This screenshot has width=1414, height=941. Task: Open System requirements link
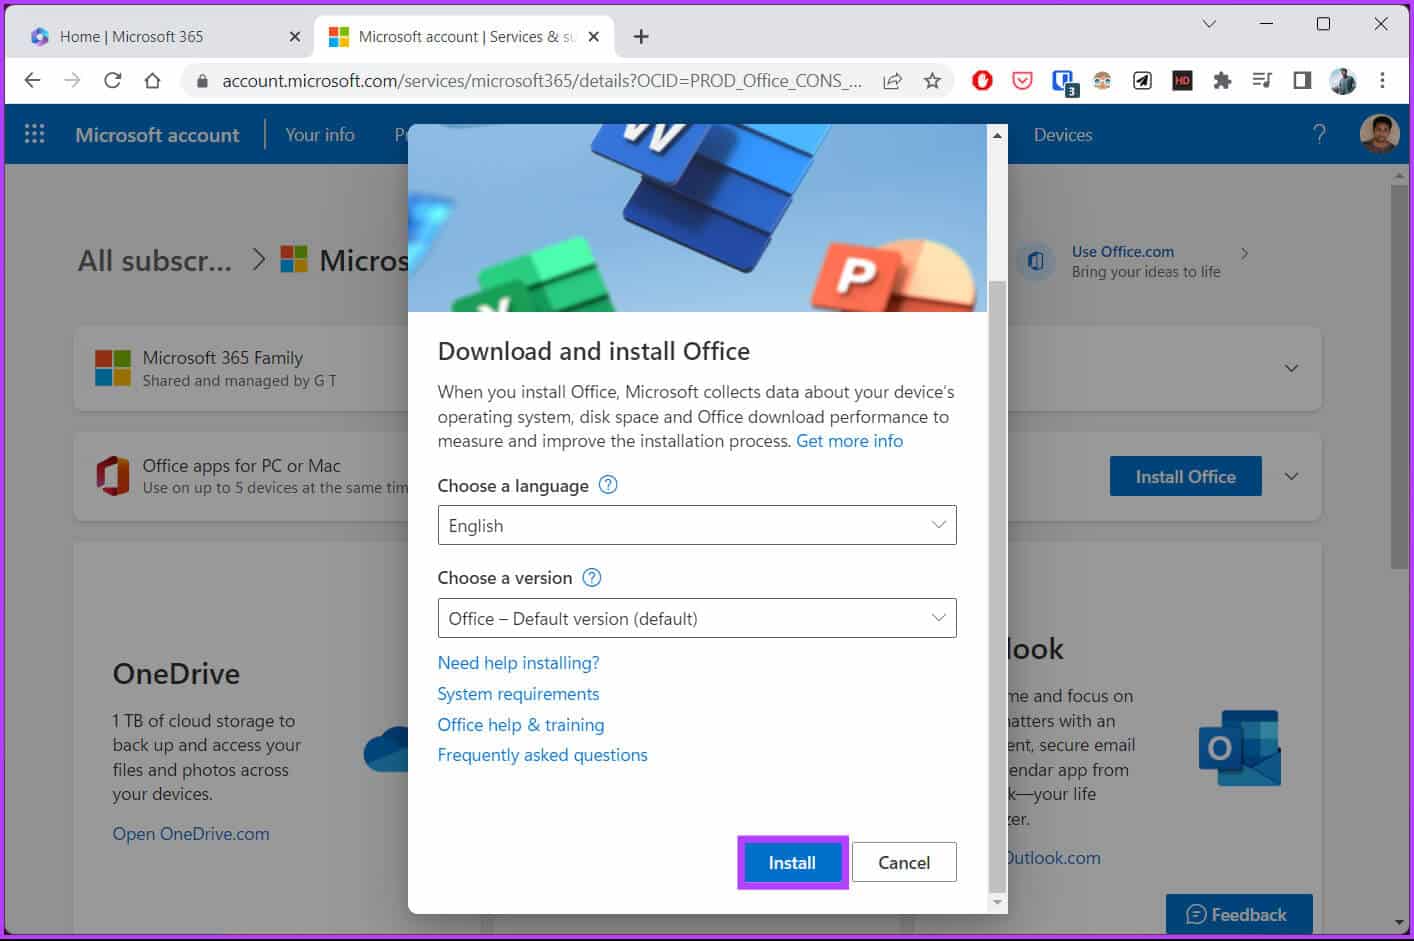coord(518,694)
